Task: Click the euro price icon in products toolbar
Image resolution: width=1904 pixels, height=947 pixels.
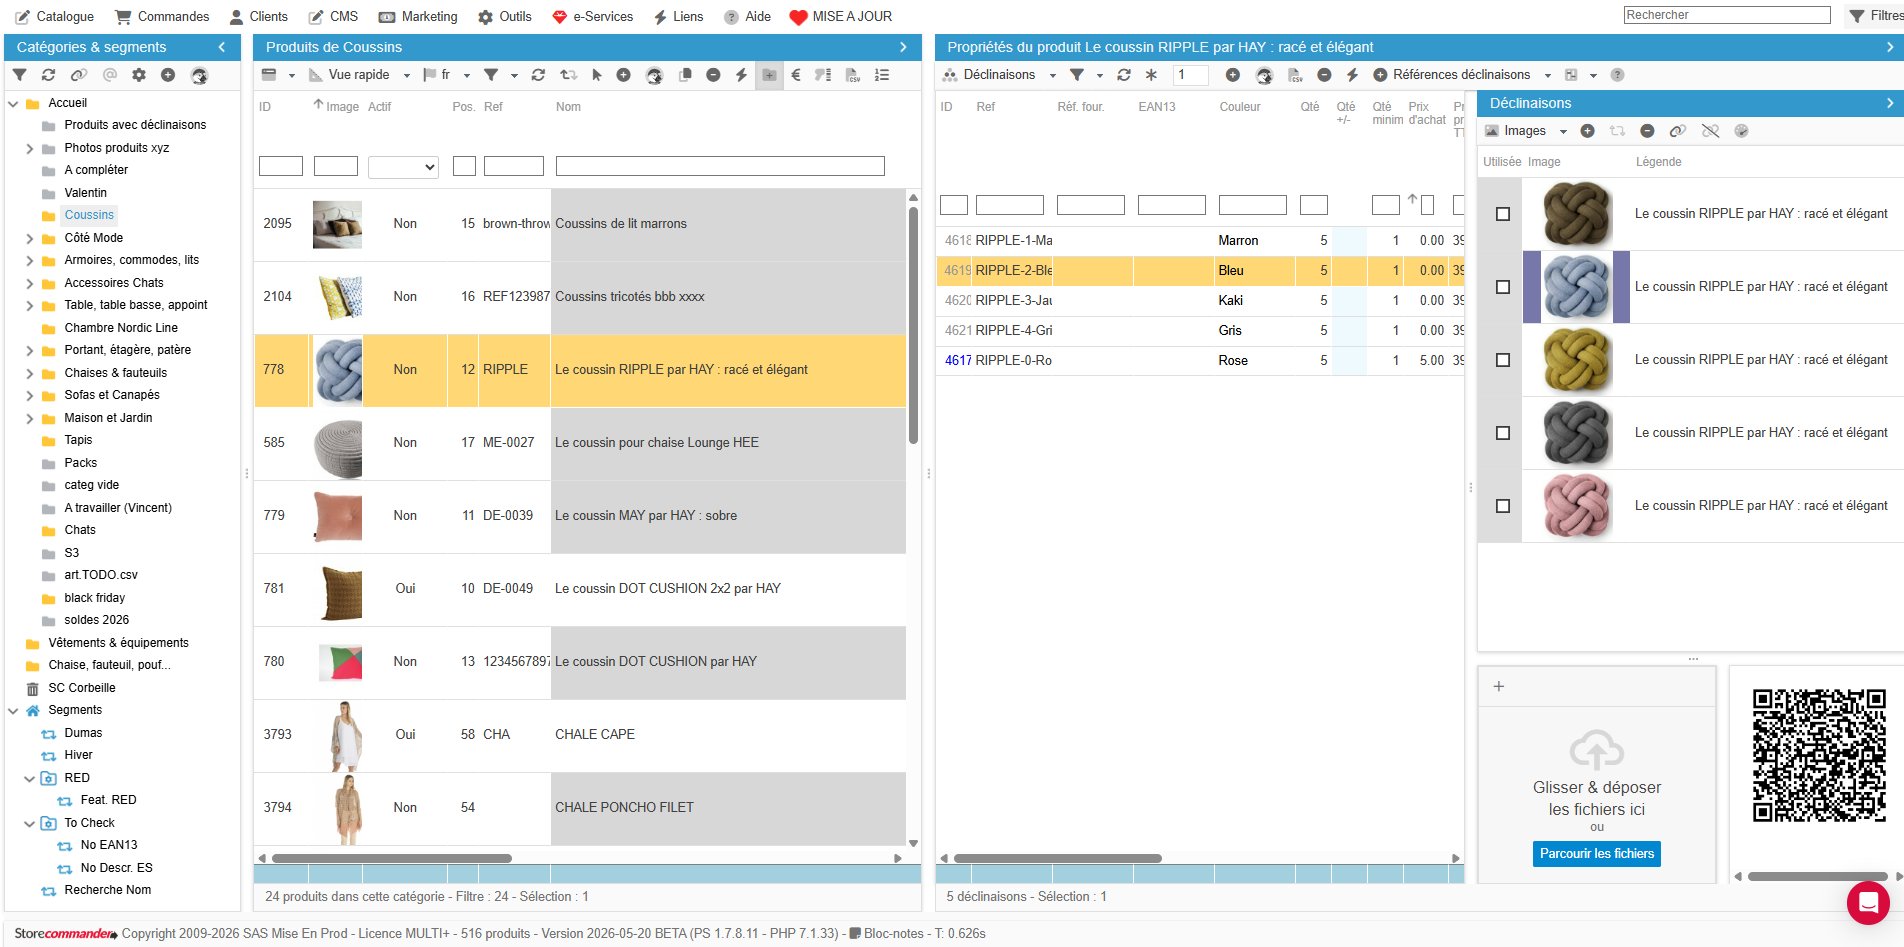Action: click(x=796, y=75)
